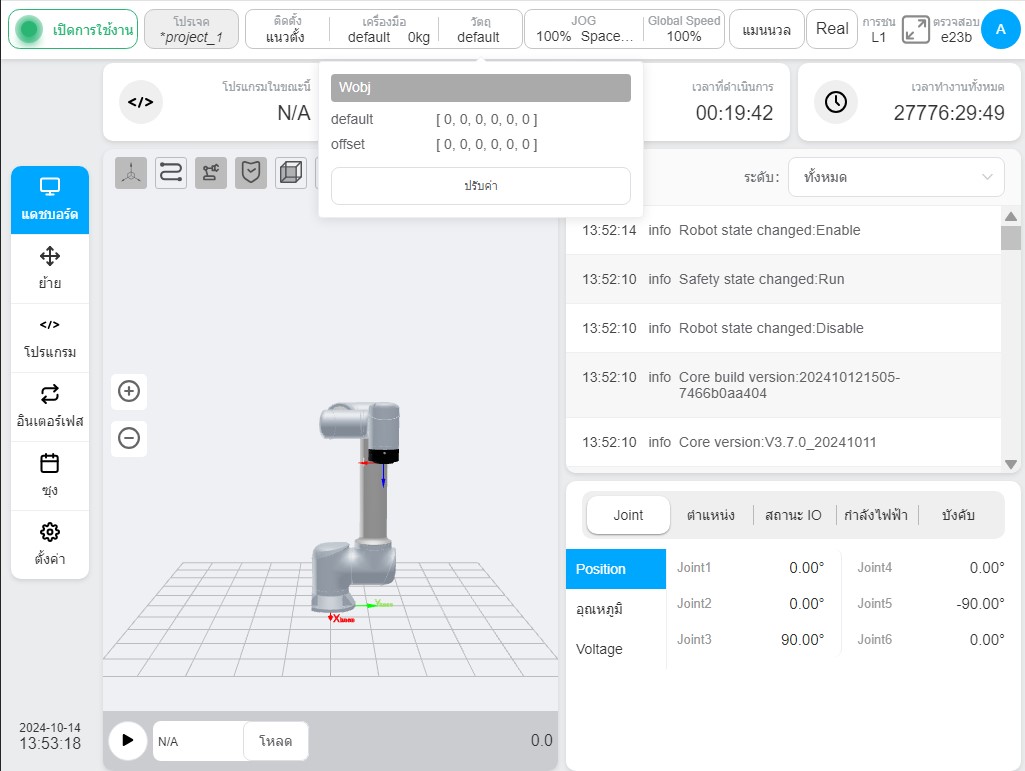Toggle the safety shield display icon
The width and height of the screenshot is (1025, 771).
(251, 173)
